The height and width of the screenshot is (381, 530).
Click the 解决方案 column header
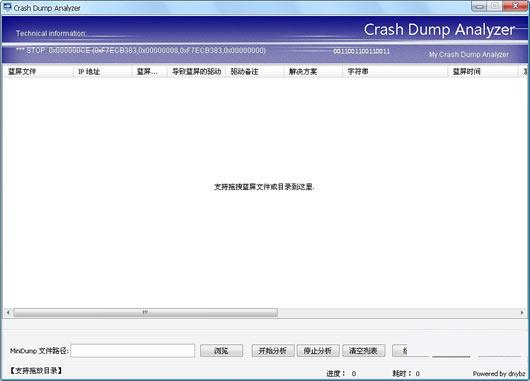point(313,72)
